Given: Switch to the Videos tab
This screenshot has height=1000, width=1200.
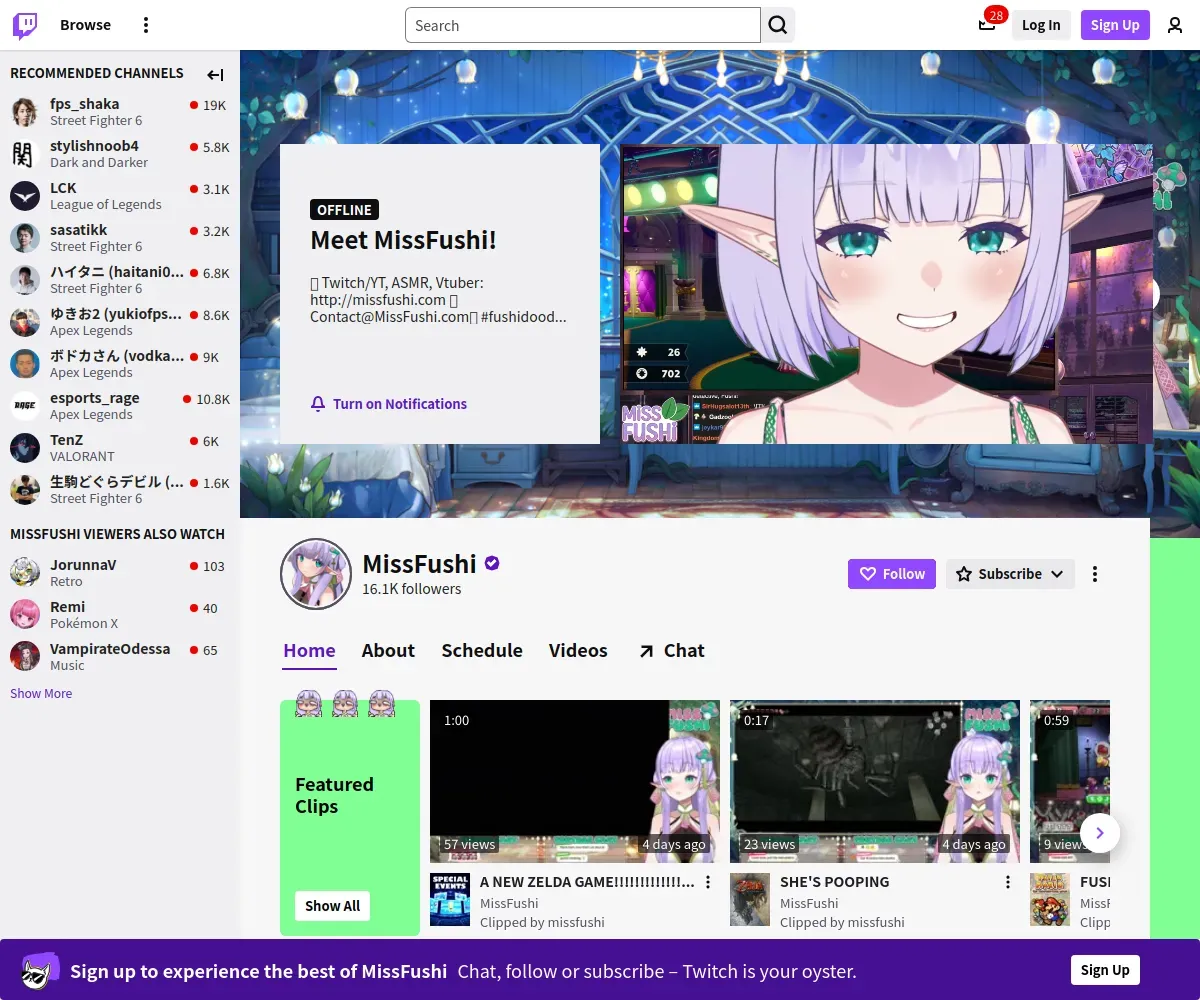Looking at the screenshot, I should (x=578, y=651).
